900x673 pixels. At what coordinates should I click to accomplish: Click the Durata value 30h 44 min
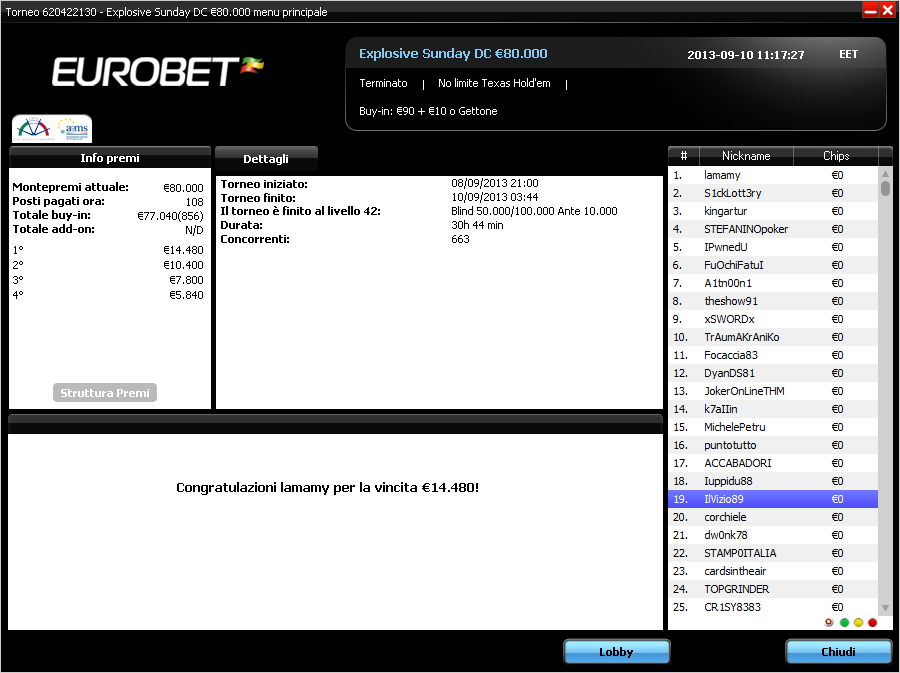(x=477, y=225)
